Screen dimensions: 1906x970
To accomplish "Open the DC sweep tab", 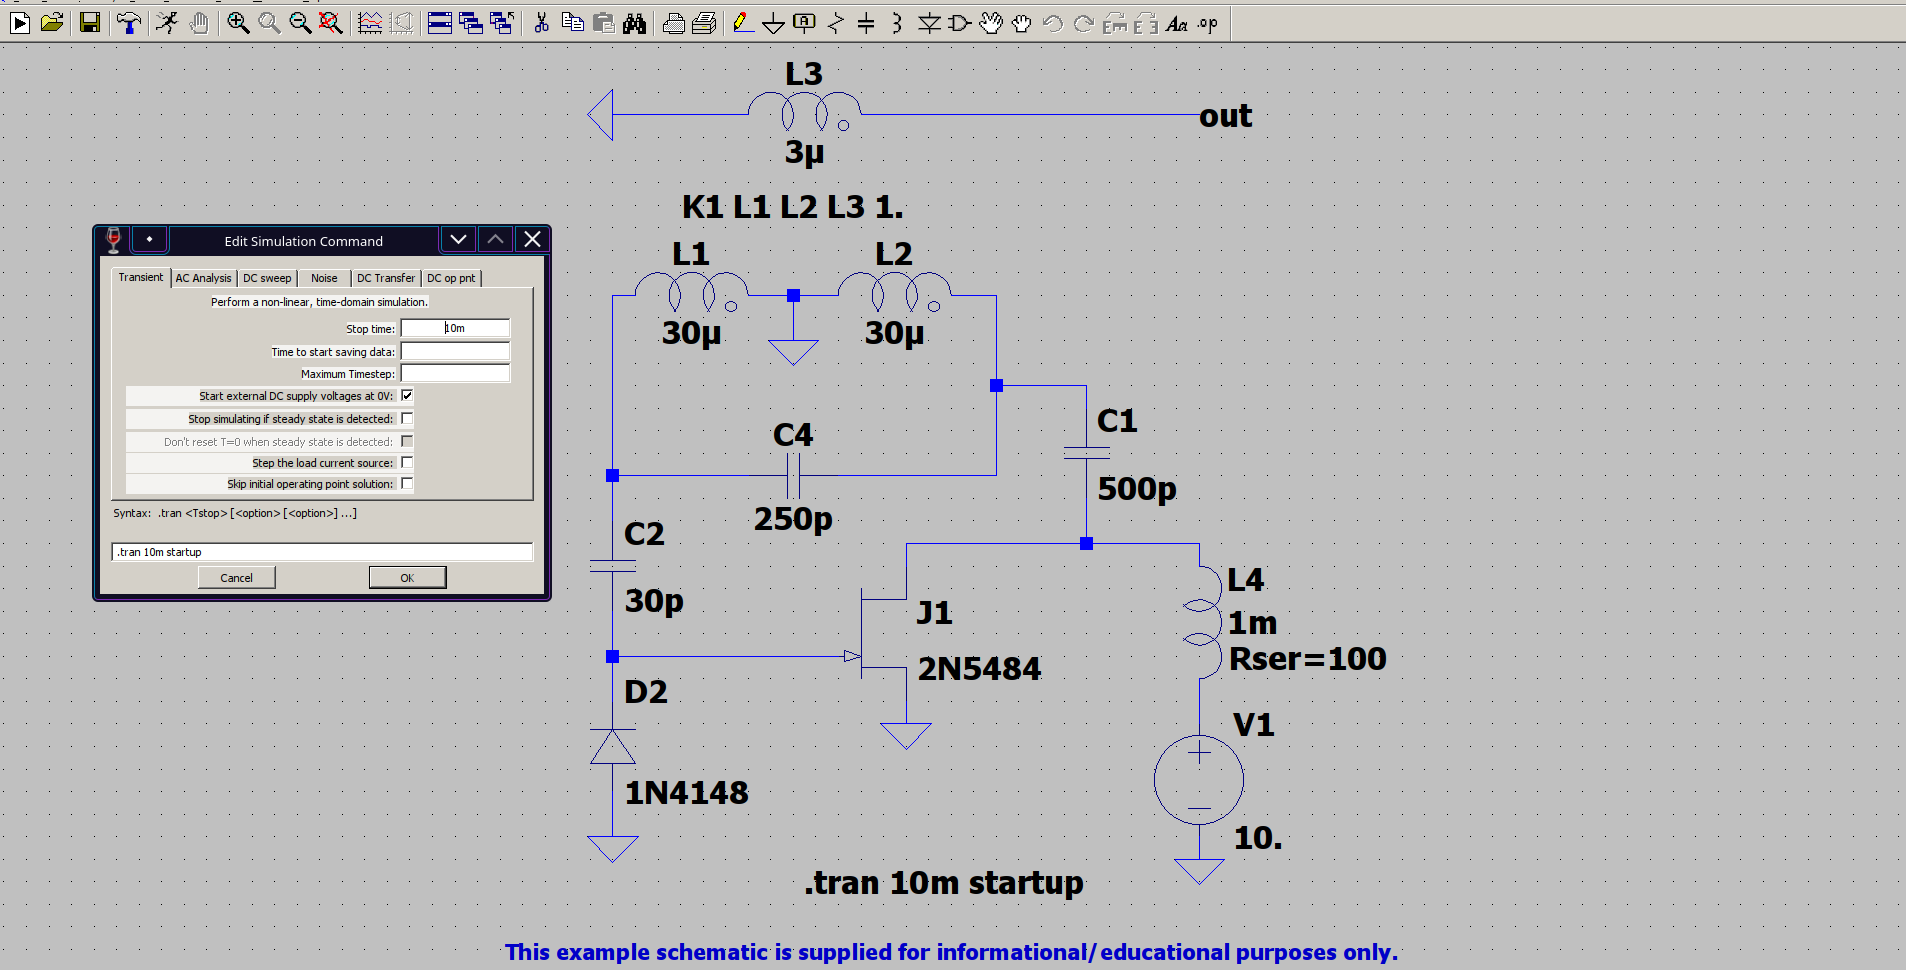I will point(267,278).
